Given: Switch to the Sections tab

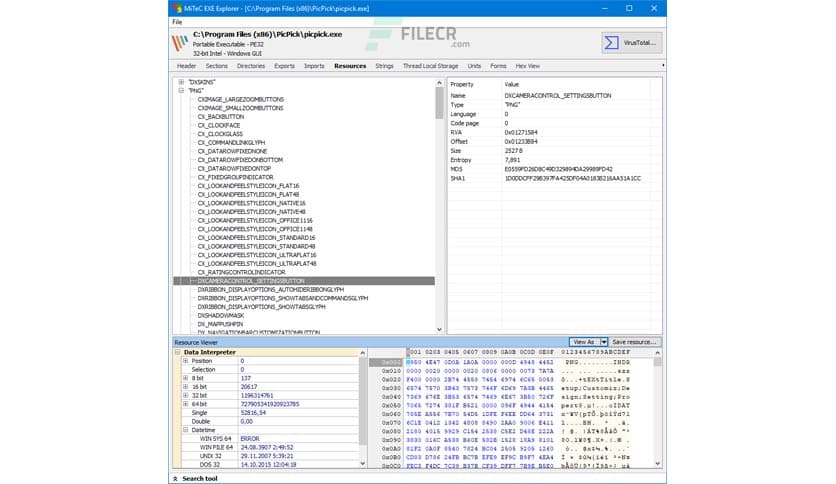Looking at the screenshot, I should tap(216, 66).
